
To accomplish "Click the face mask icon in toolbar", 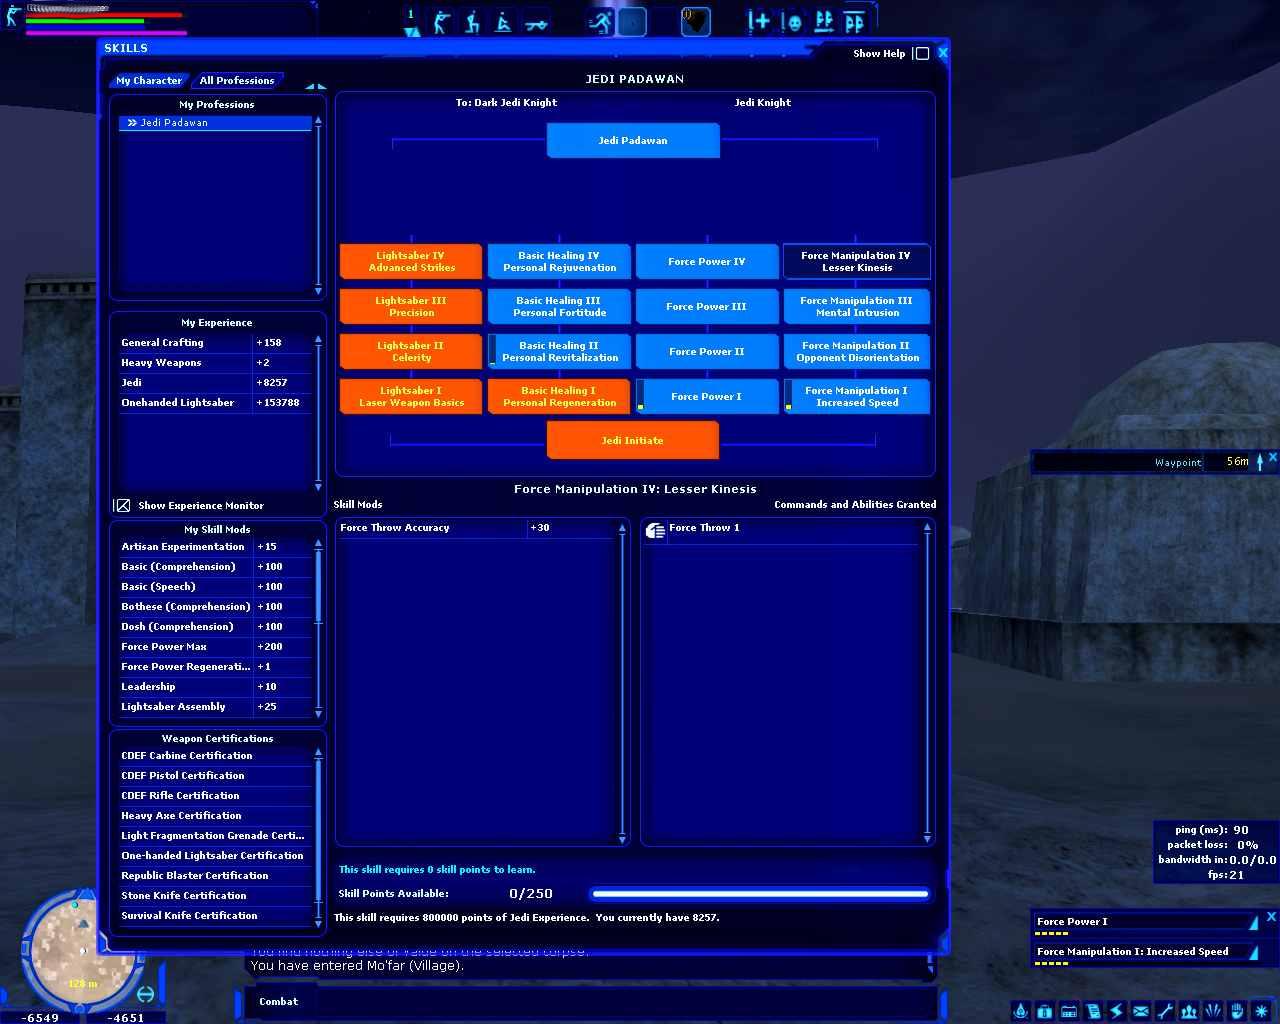I will pos(792,22).
